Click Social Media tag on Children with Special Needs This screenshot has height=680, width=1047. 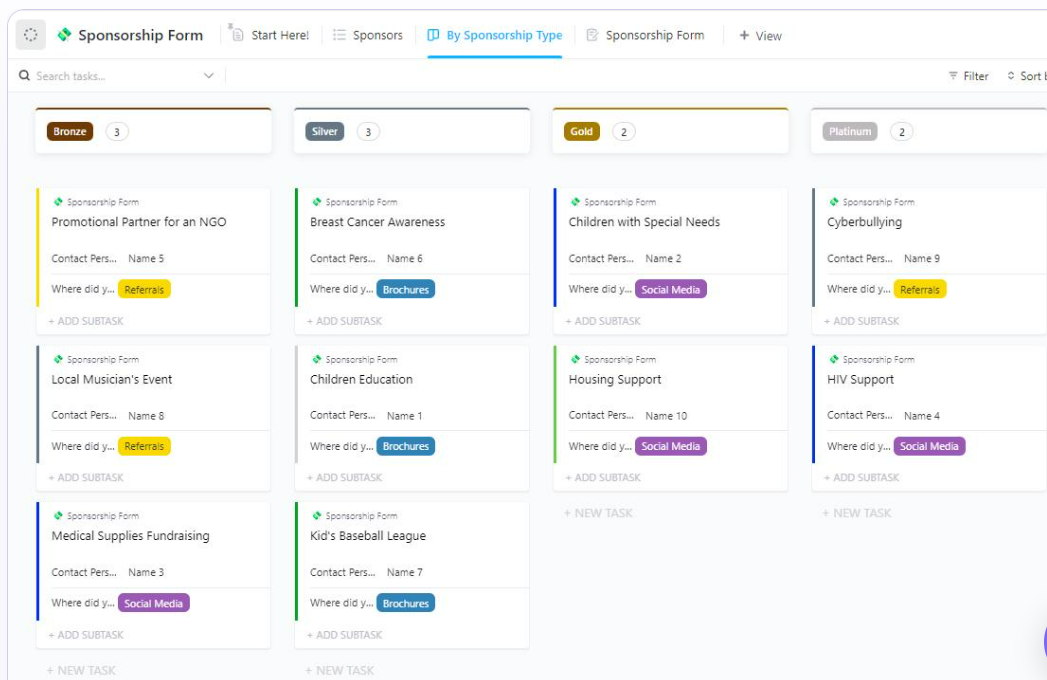[670, 289]
